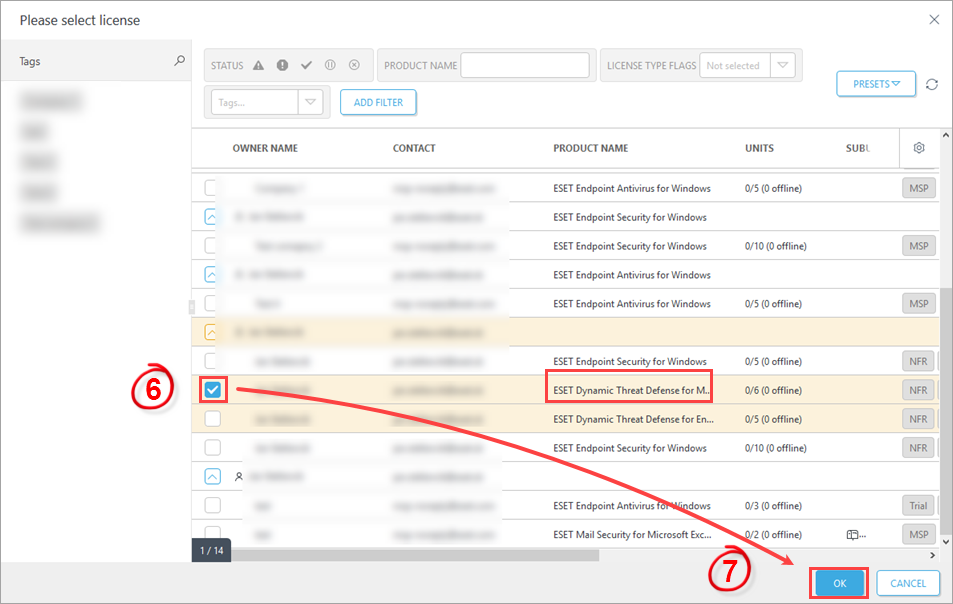Select the NFR Endpoint Security 0/5 license checkbox

pyautogui.click(x=210, y=361)
